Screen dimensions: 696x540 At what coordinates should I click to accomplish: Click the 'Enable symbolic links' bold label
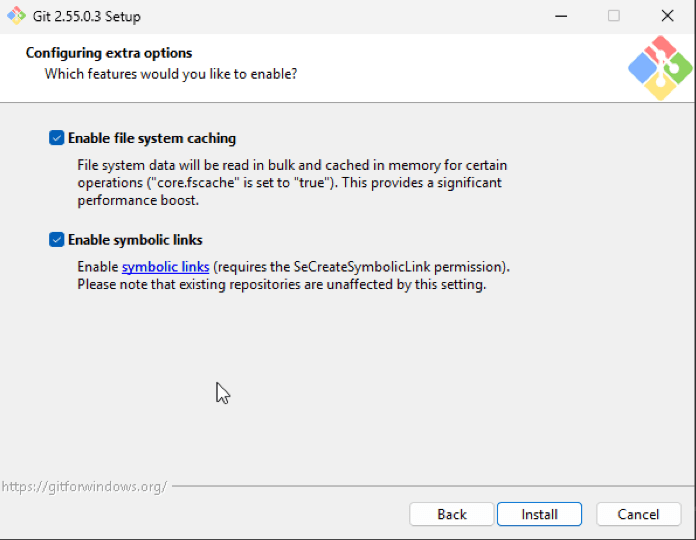tap(135, 240)
